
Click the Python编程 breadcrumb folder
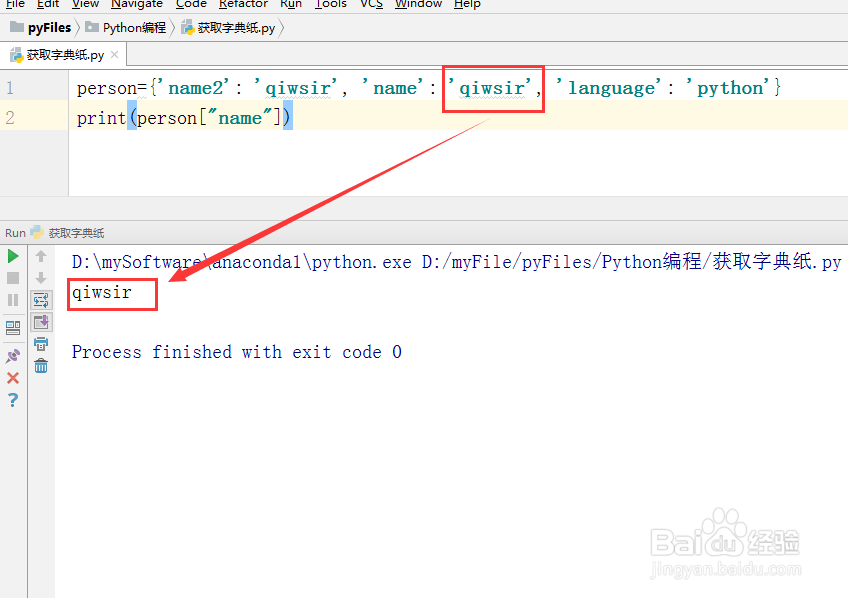(x=126, y=28)
